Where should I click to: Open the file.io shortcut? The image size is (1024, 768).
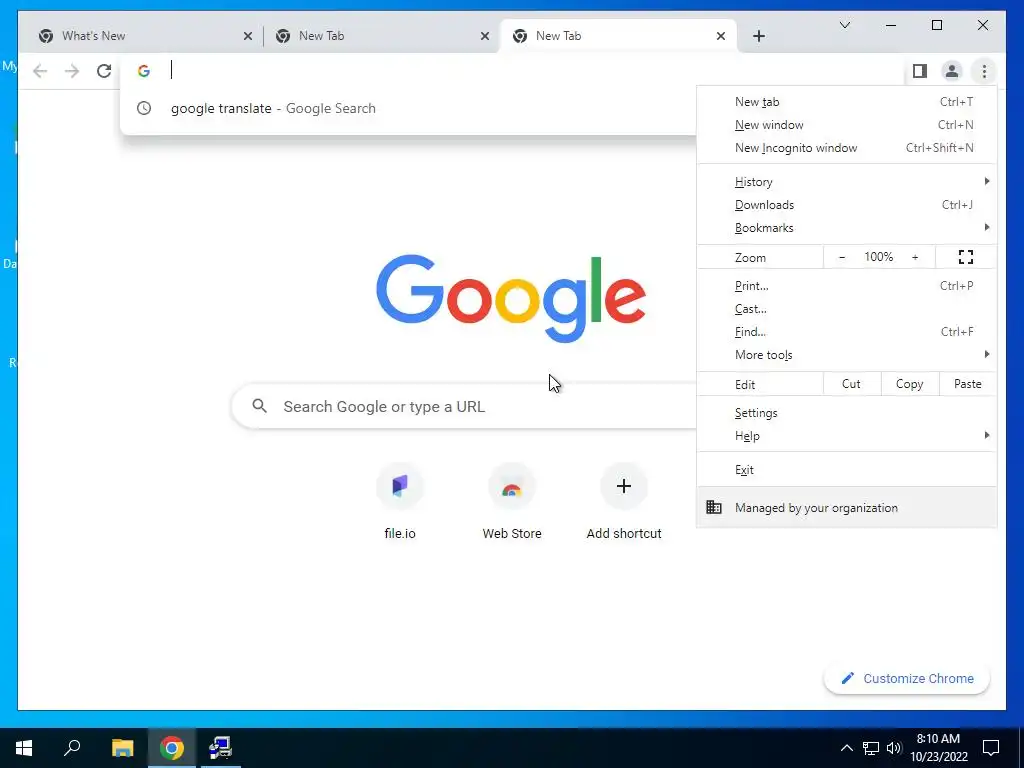pyautogui.click(x=400, y=502)
